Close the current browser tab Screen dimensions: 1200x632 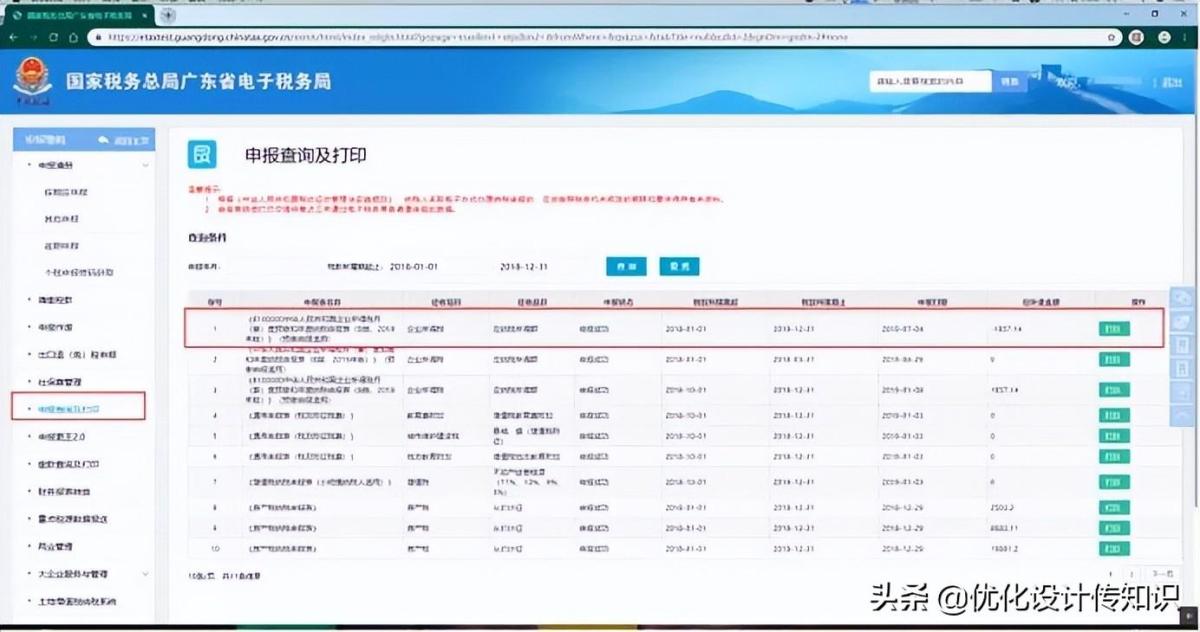[x=144, y=14]
